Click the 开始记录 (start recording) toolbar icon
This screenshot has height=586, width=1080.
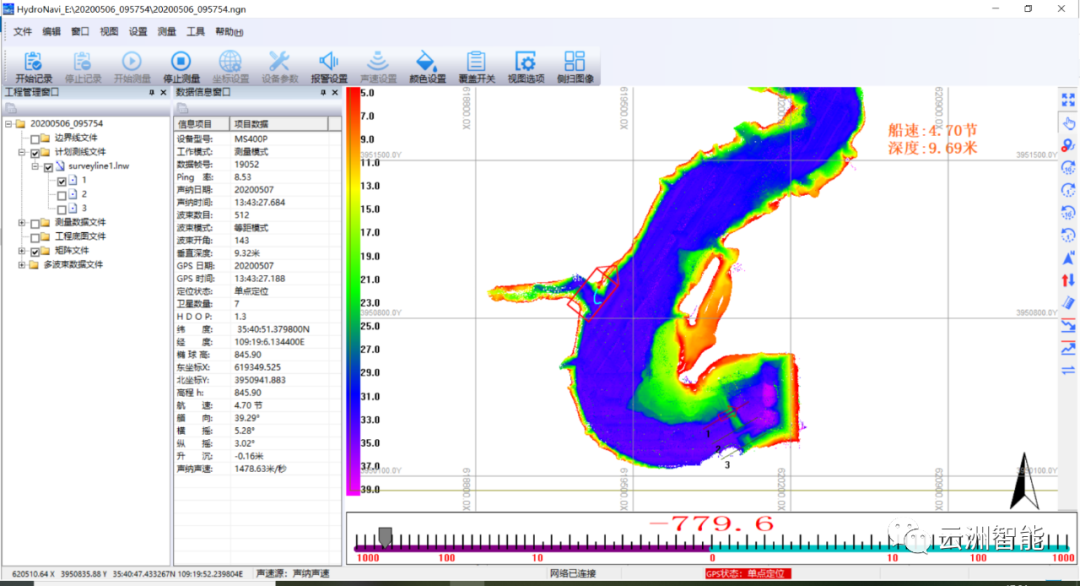click(33, 62)
